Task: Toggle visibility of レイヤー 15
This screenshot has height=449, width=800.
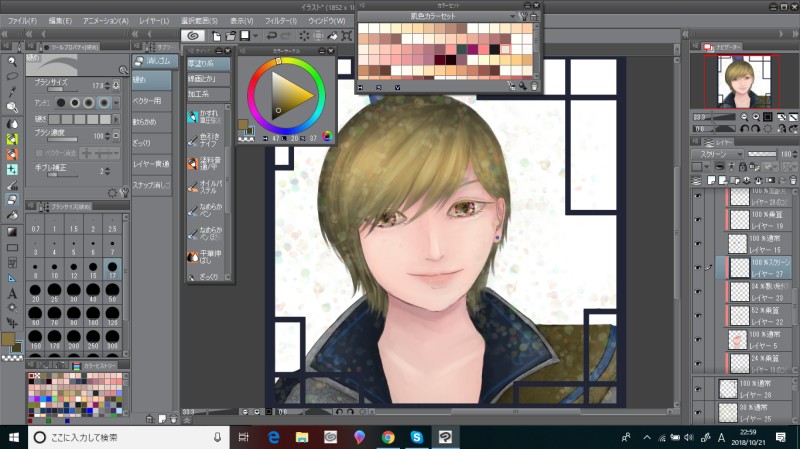Action: pos(698,243)
